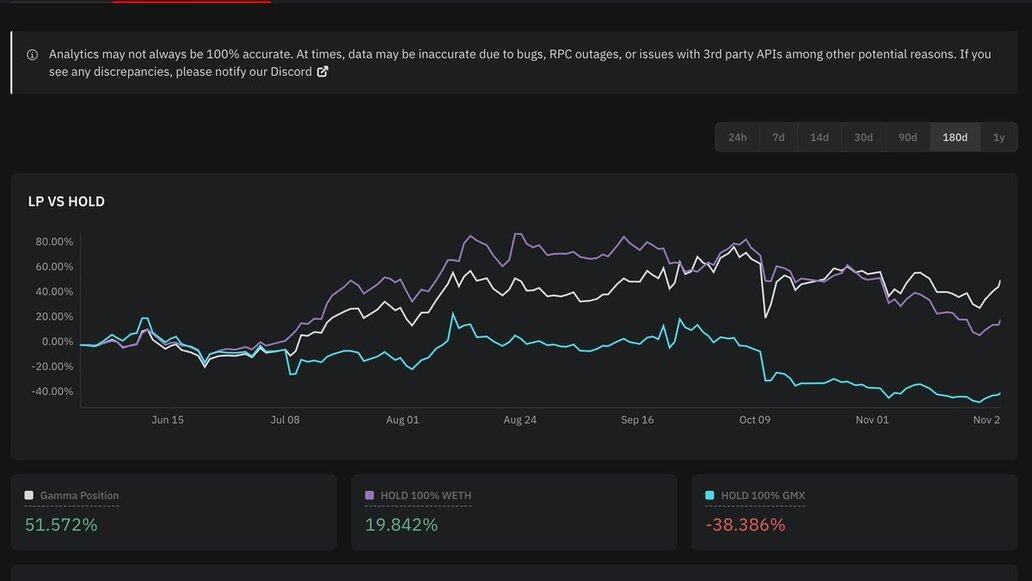Click the active 180d range button
Screen dimensions: 1032x581
(x=955, y=137)
